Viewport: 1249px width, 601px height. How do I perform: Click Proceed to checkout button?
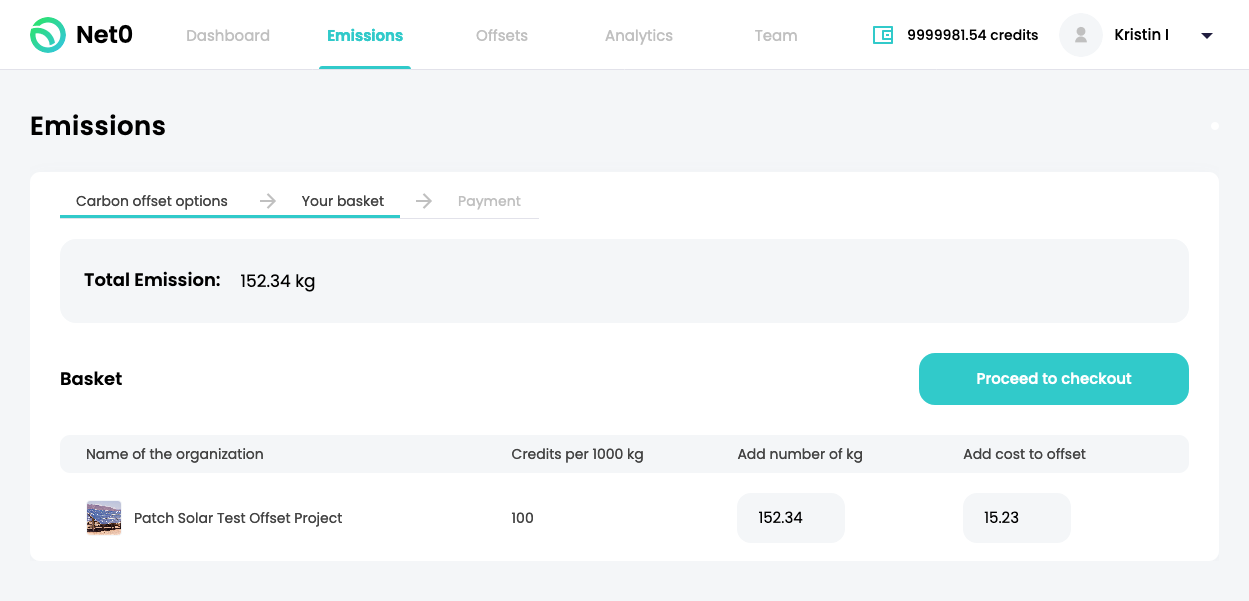1054,379
